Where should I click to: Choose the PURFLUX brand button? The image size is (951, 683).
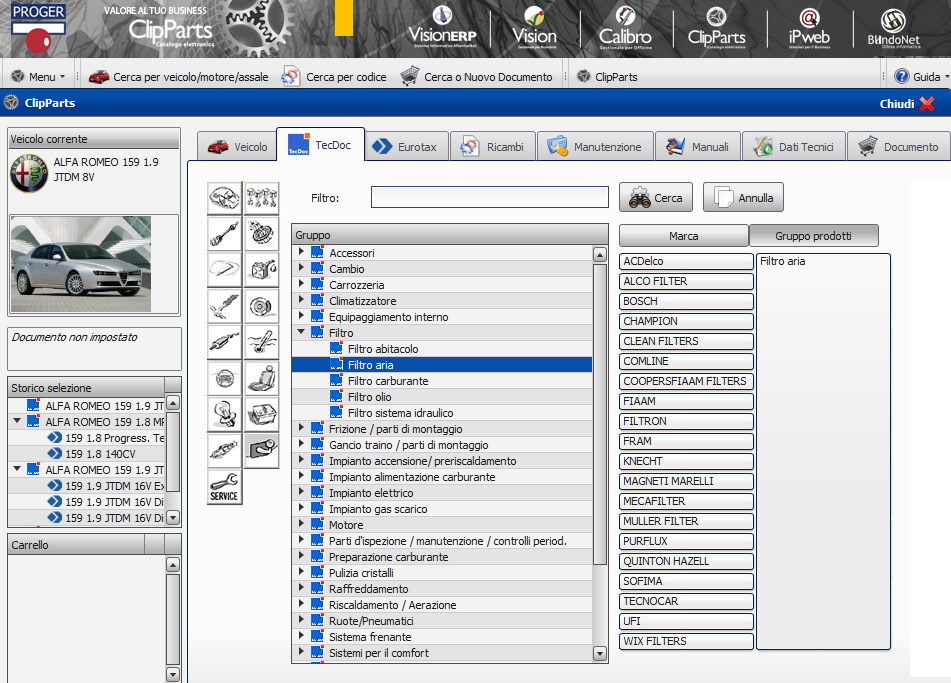[x=687, y=542]
